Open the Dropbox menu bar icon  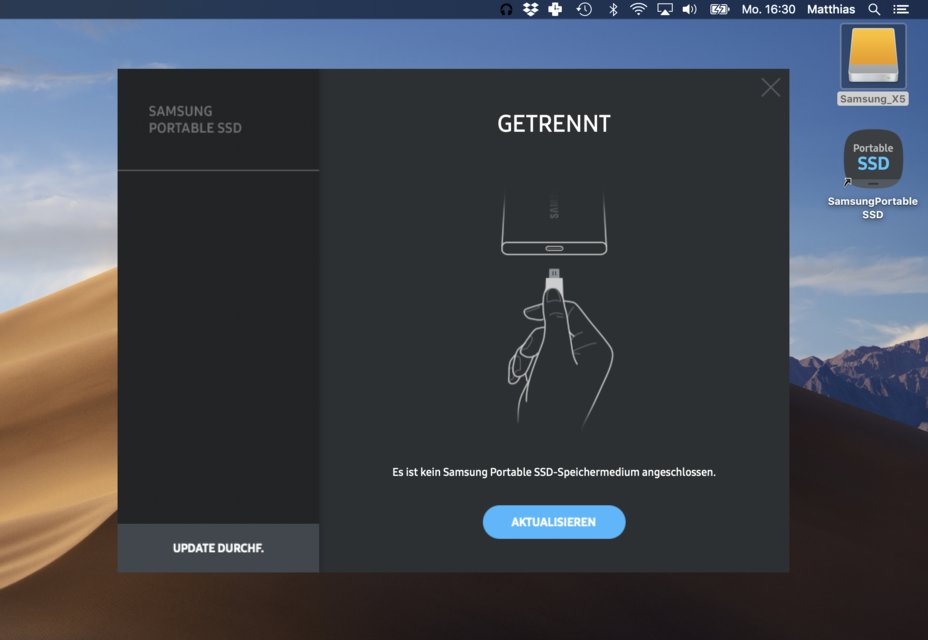pos(531,9)
